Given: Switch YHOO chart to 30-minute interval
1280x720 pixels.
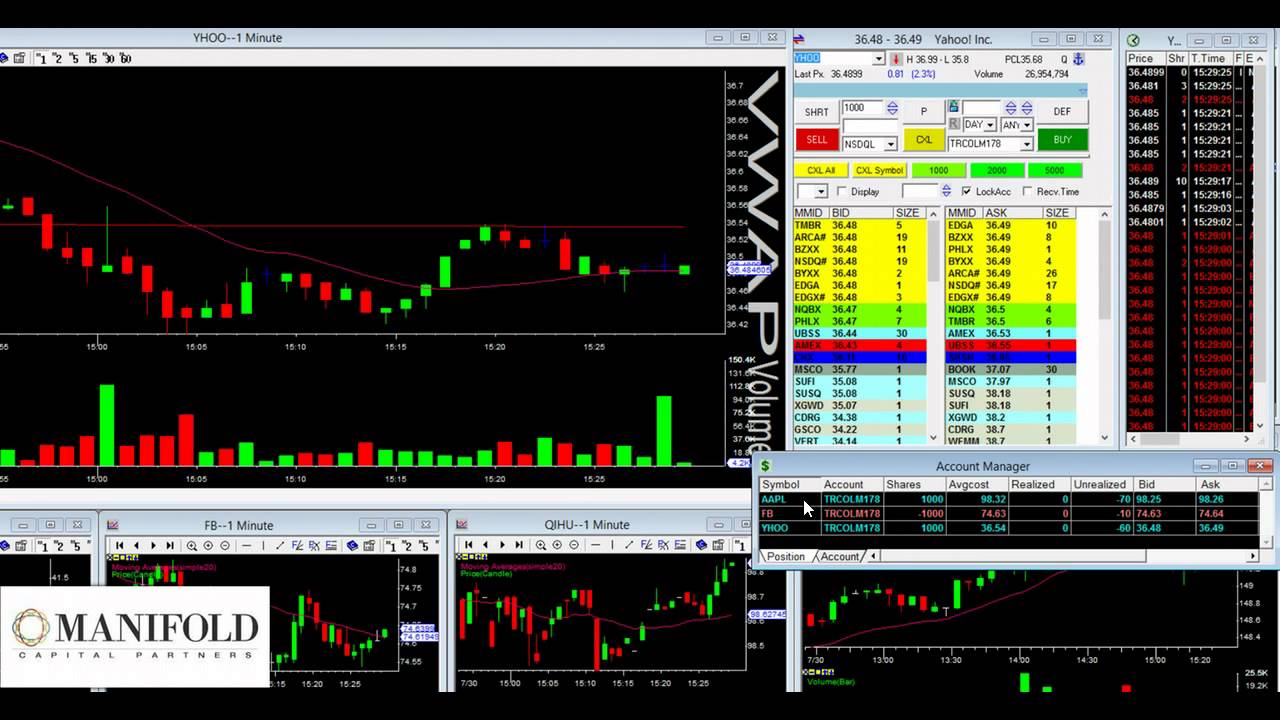Looking at the screenshot, I should 108,58.
